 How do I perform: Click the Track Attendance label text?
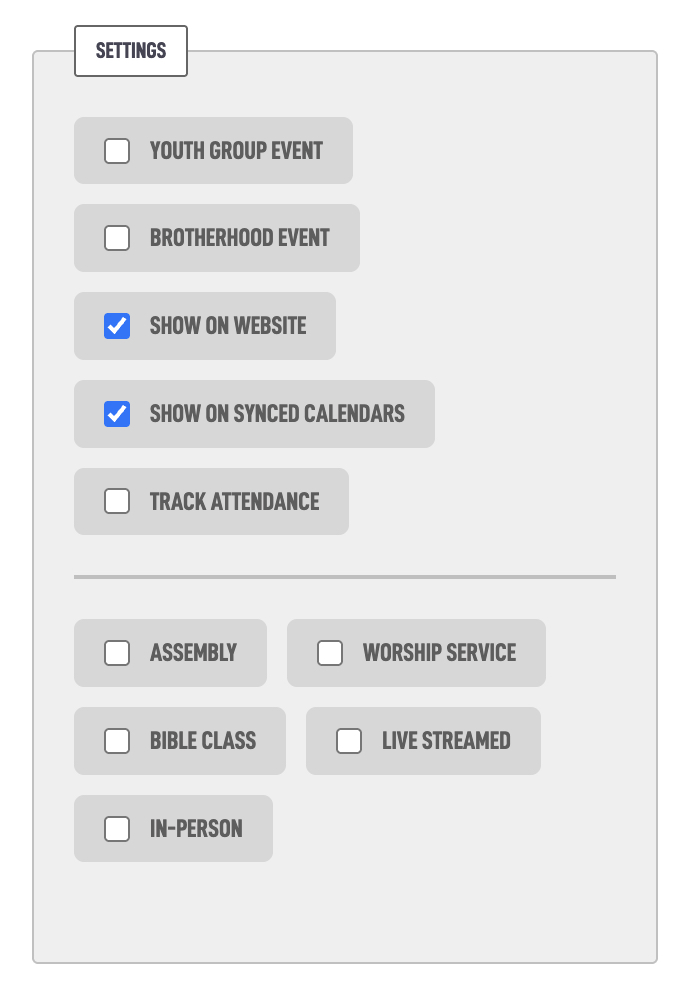(235, 501)
